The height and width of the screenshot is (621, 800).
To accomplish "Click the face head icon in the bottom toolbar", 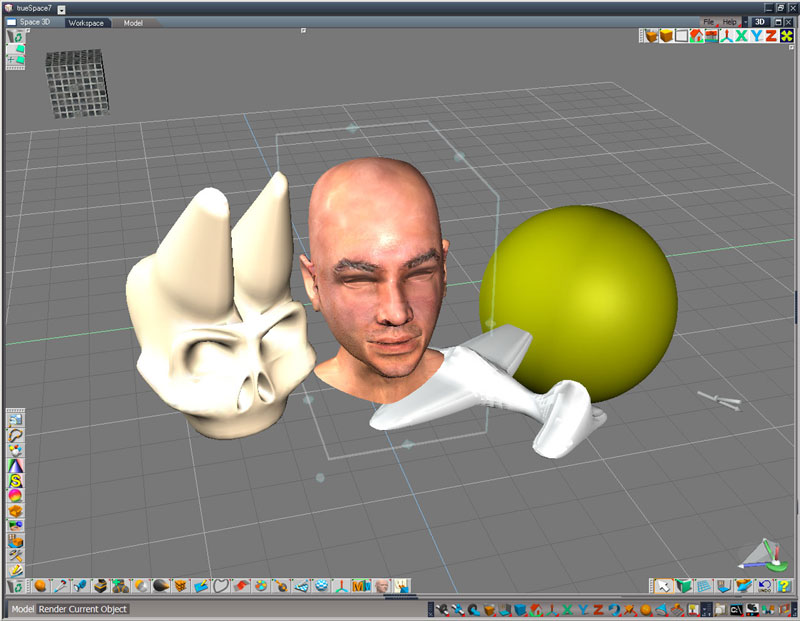I will (x=382, y=586).
